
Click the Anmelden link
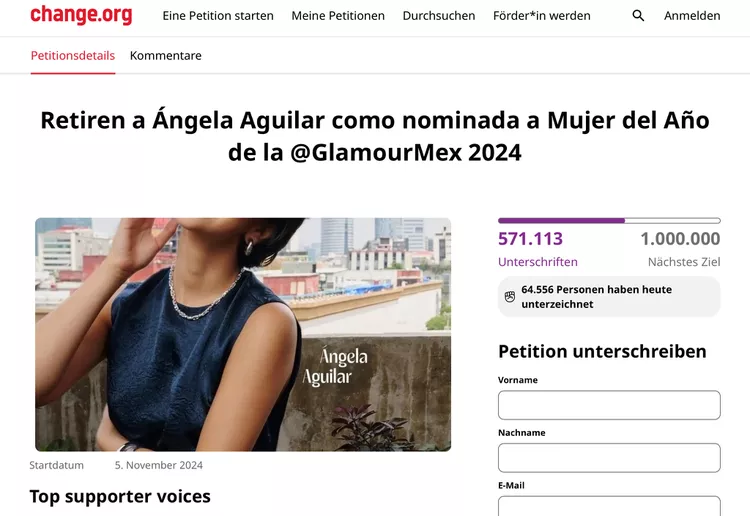point(692,16)
